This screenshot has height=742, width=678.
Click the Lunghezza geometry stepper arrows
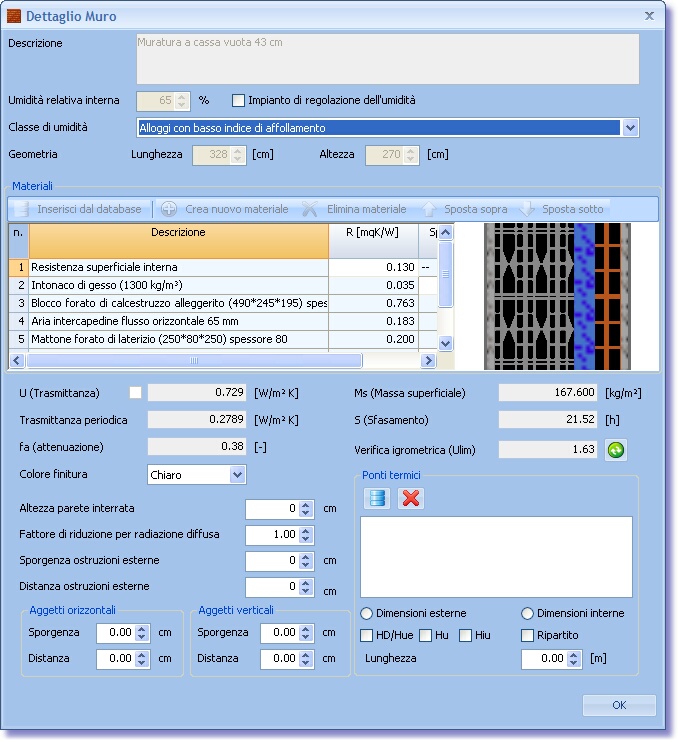coord(238,155)
